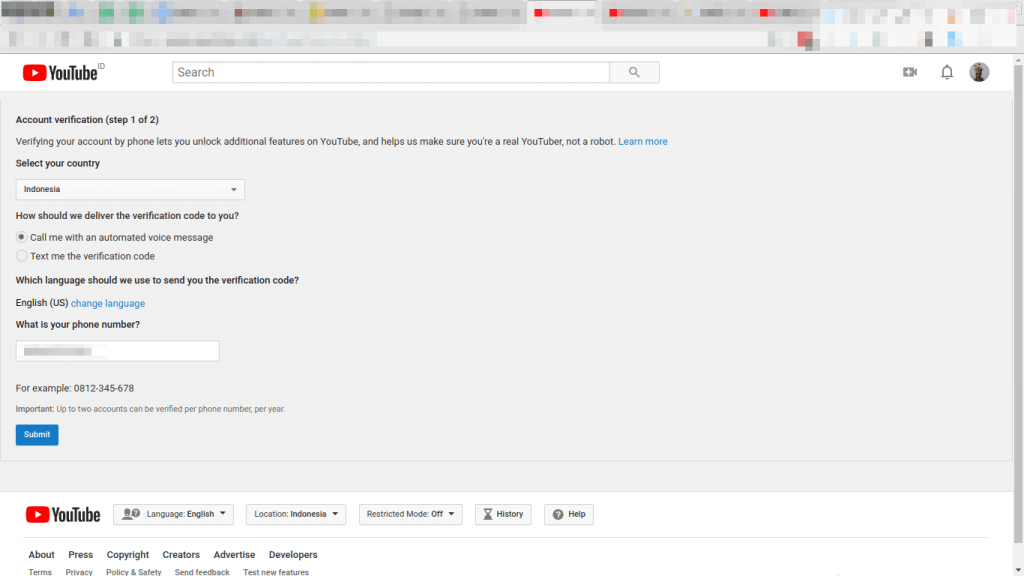The image size is (1024, 576).
Task: Click the search magnifier button
Action: pyautogui.click(x=634, y=72)
